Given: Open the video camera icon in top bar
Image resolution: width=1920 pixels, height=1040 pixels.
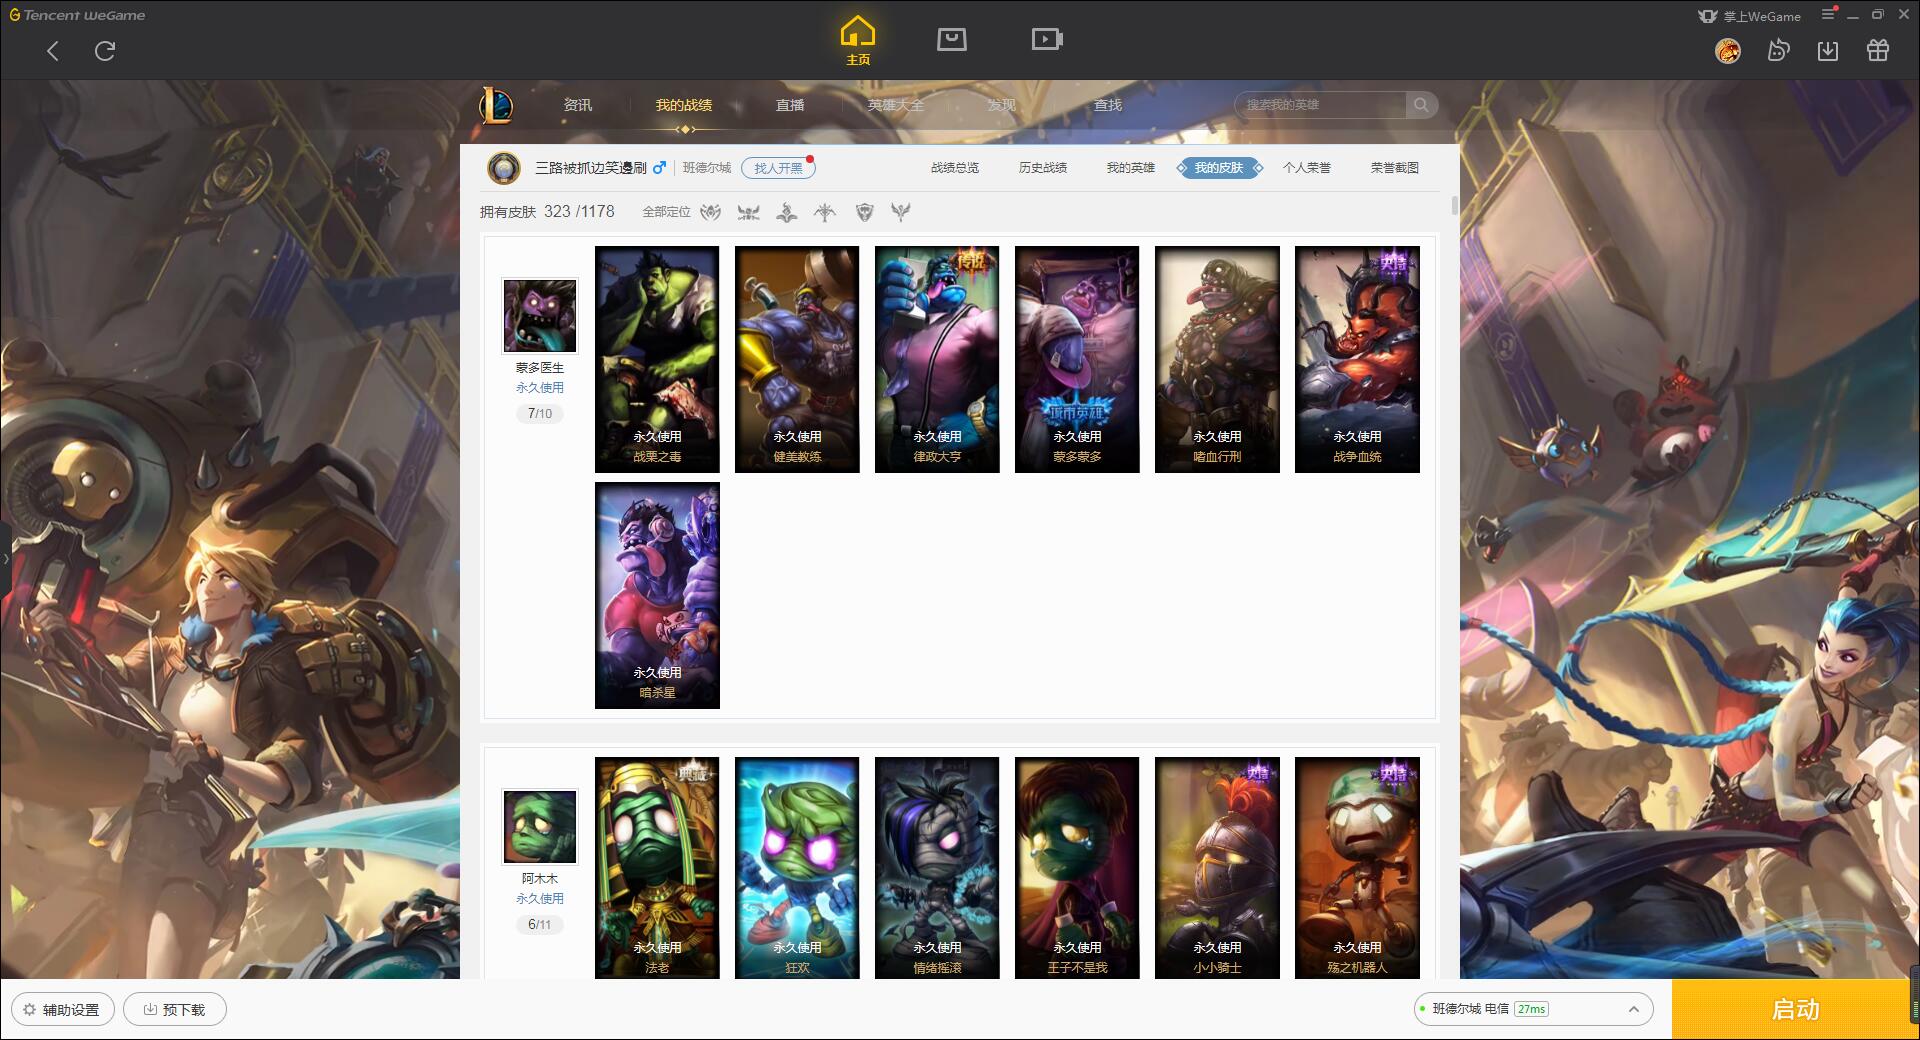Looking at the screenshot, I should 1047,39.
